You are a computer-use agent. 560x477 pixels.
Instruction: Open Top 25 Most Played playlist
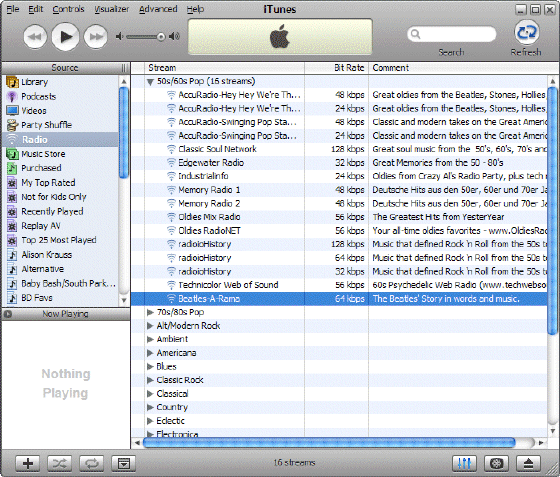click(x=60, y=240)
